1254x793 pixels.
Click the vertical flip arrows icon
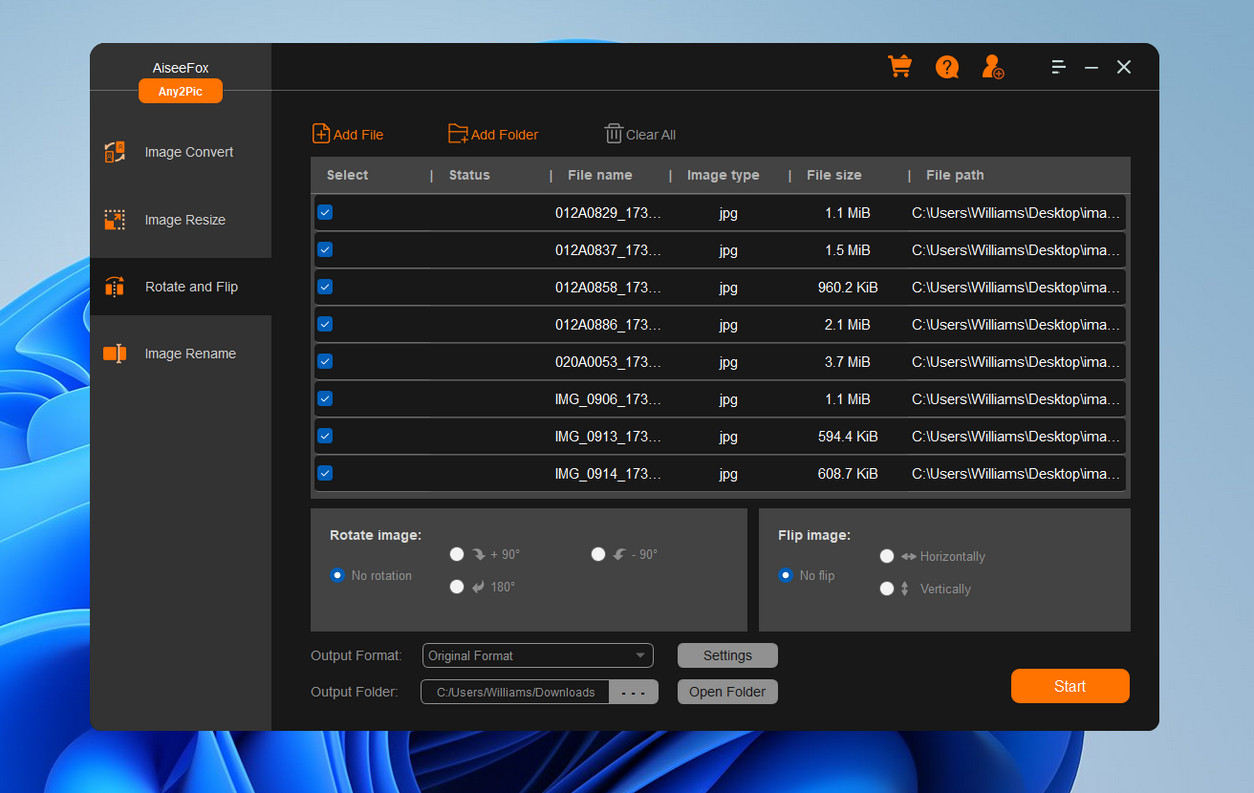(905, 589)
